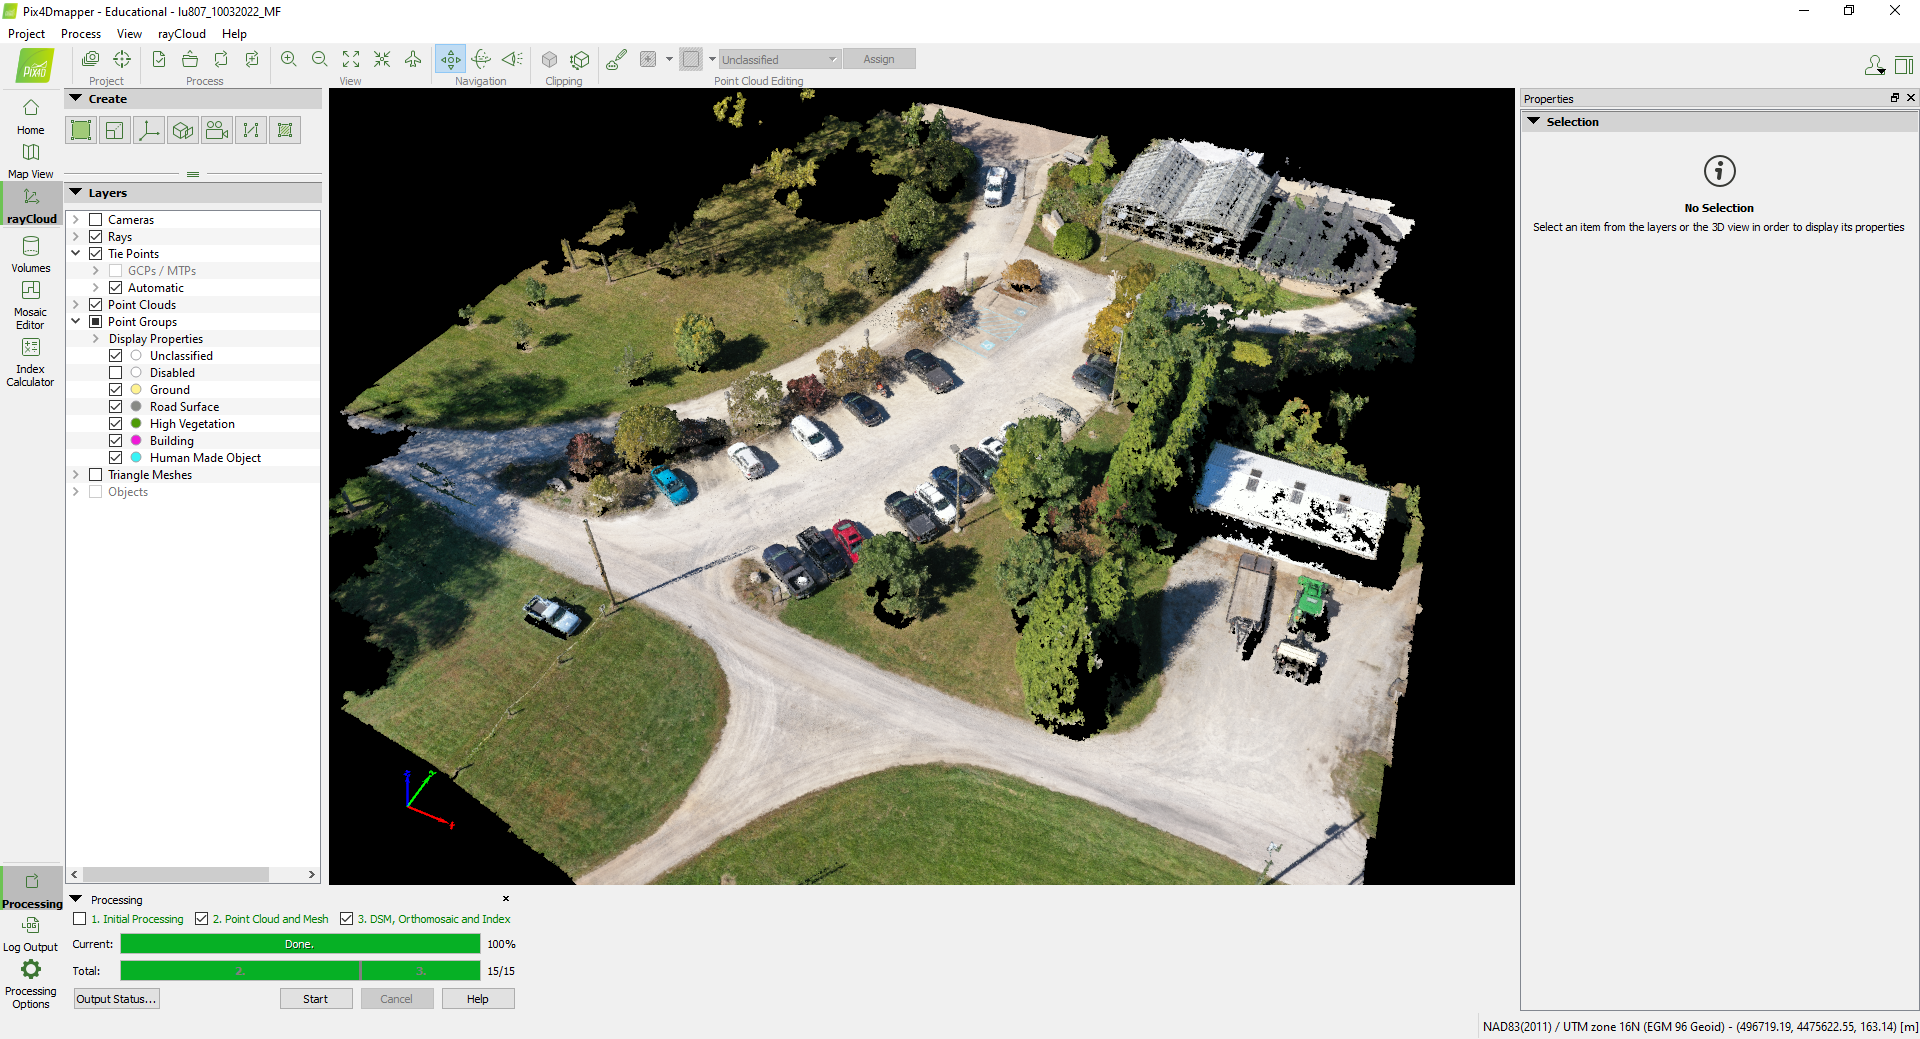The width and height of the screenshot is (1920, 1039).
Task: Expand the Triangle Meshes node
Action: pos(76,475)
